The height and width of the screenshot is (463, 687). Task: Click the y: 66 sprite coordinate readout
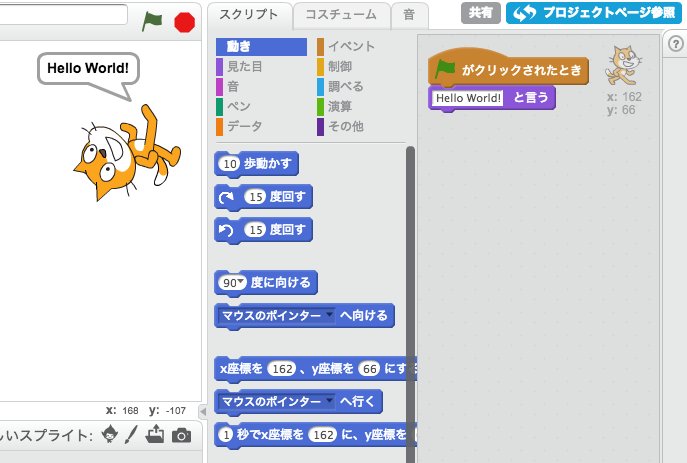coord(621,110)
